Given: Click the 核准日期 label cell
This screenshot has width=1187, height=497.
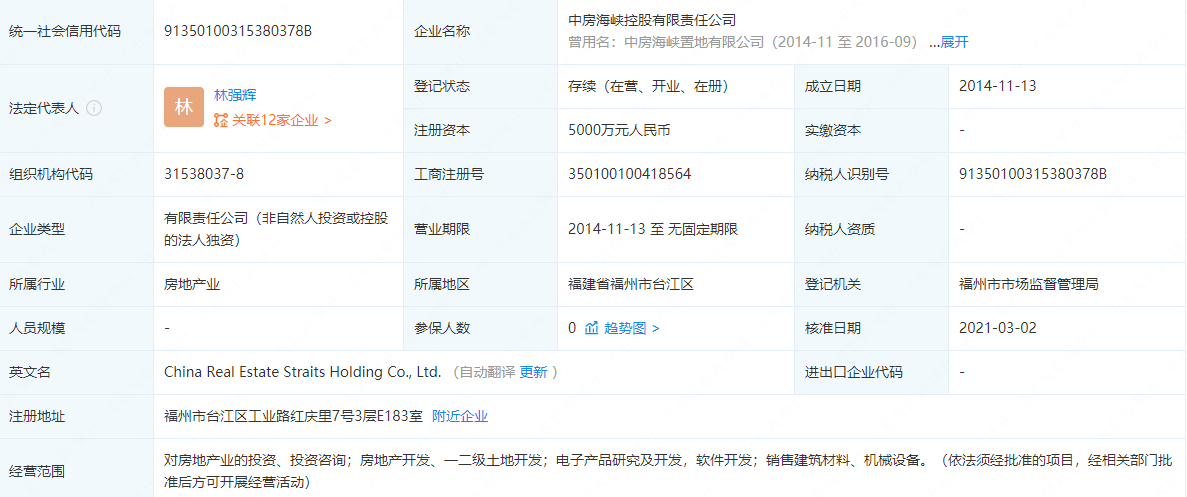Looking at the screenshot, I should (x=871, y=328).
